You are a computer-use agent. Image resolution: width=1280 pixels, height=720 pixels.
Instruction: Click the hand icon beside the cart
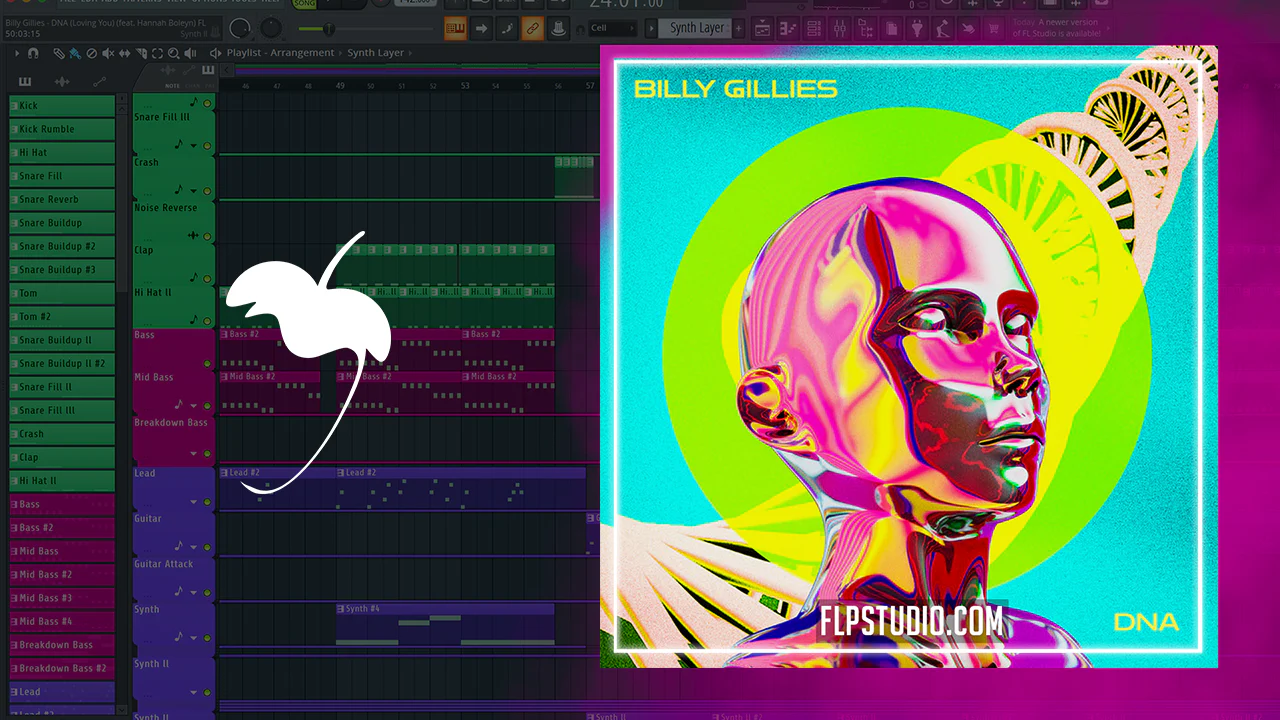point(968,28)
